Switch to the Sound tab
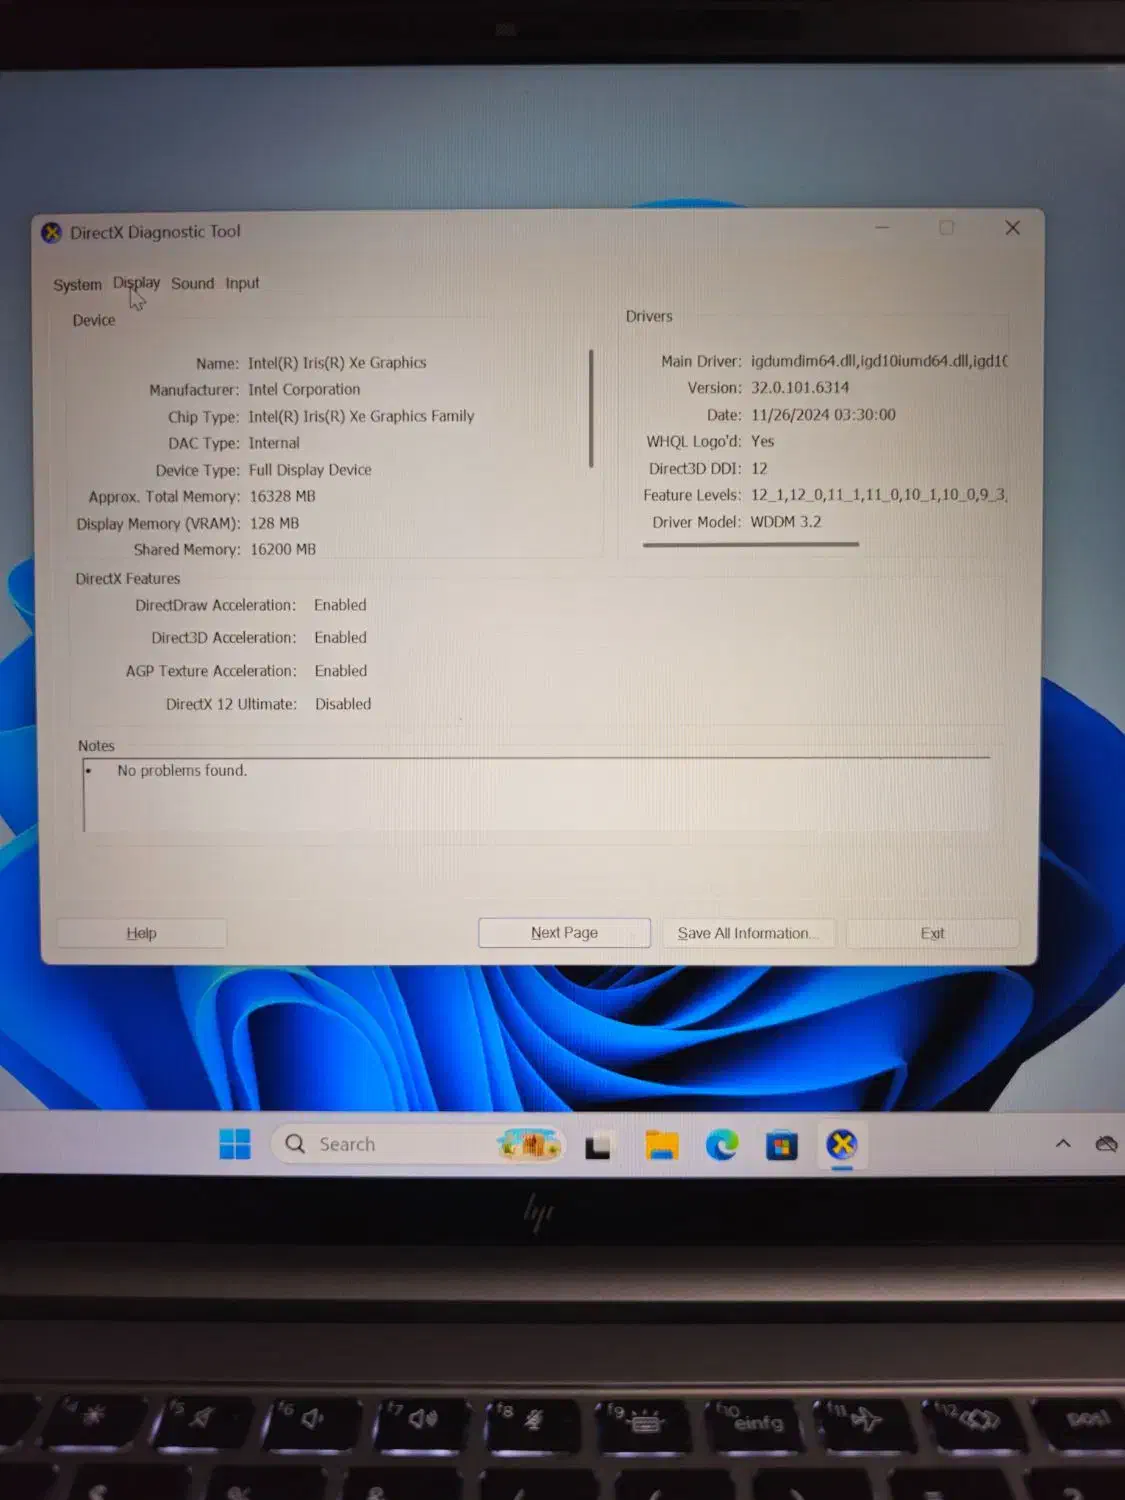 [x=192, y=284]
